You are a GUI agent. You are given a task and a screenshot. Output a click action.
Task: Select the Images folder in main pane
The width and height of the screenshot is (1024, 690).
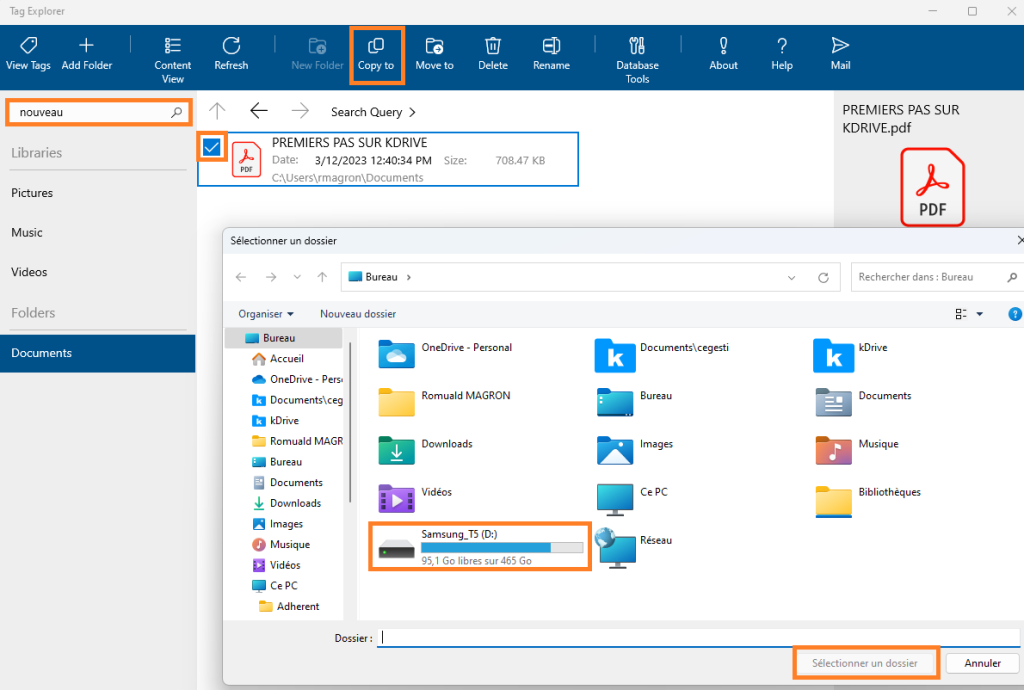(635, 450)
